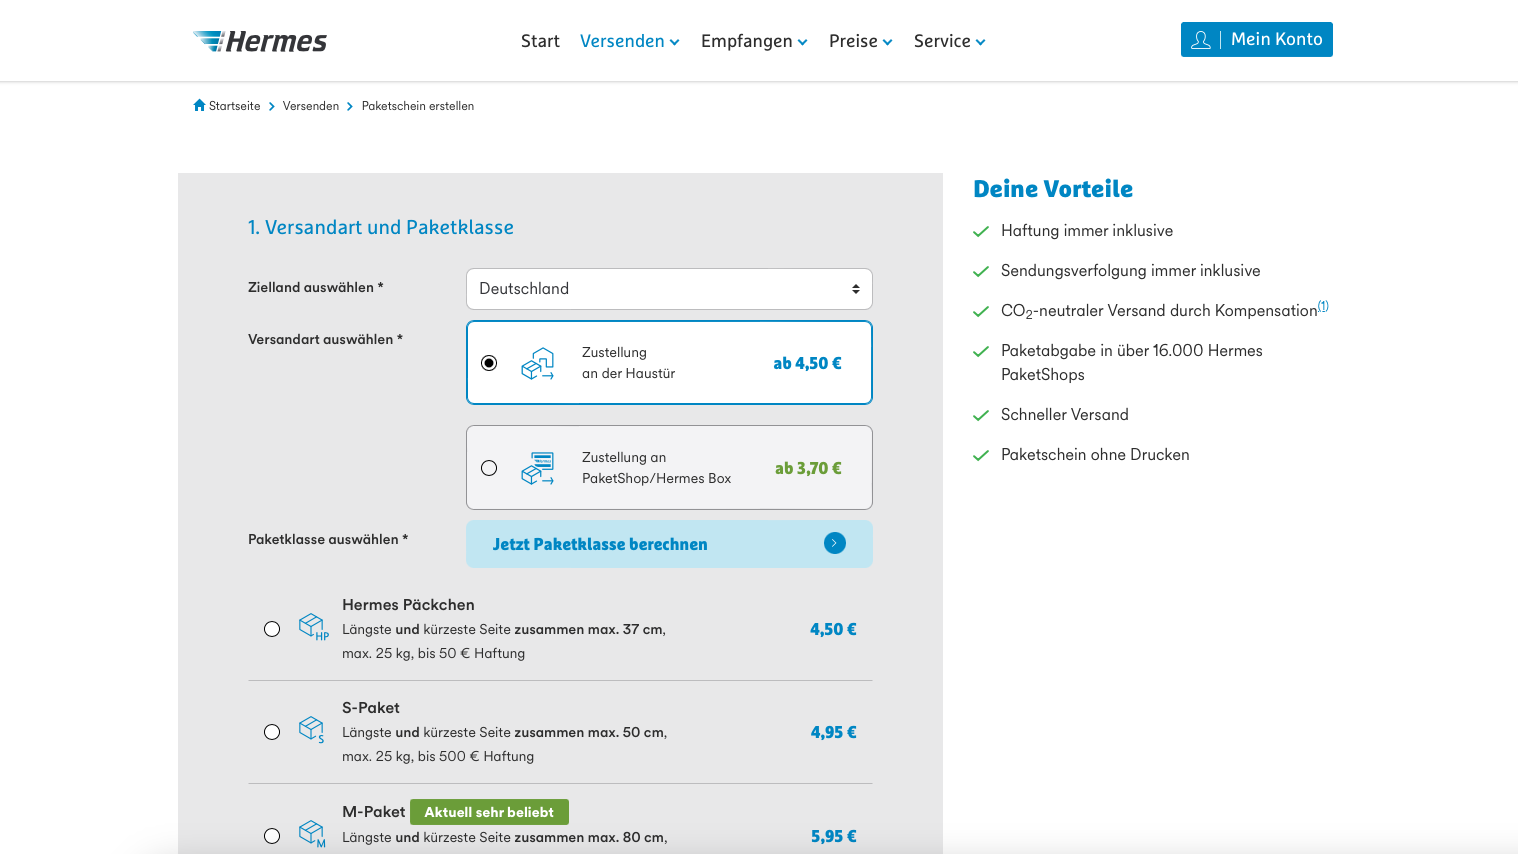Viewport: 1518px width, 854px height.
Task: Open the Service menu
Action: coord(949,41)
